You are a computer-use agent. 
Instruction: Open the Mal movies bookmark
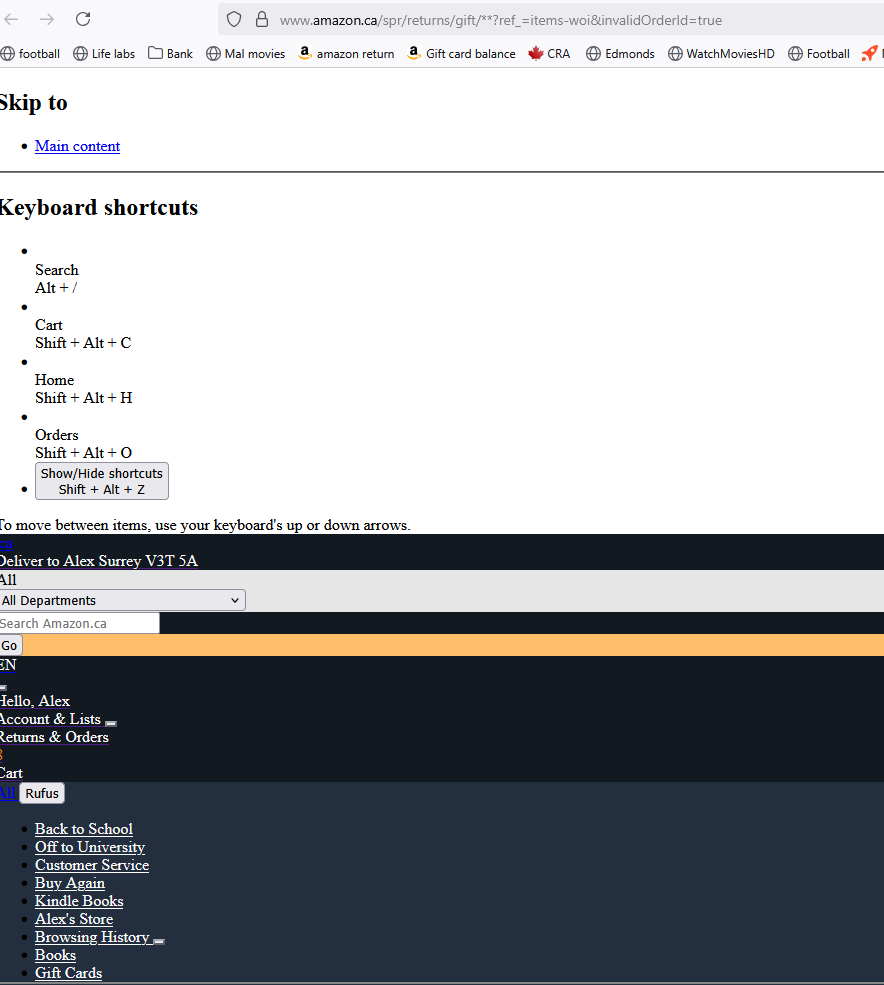pos(246,54)
